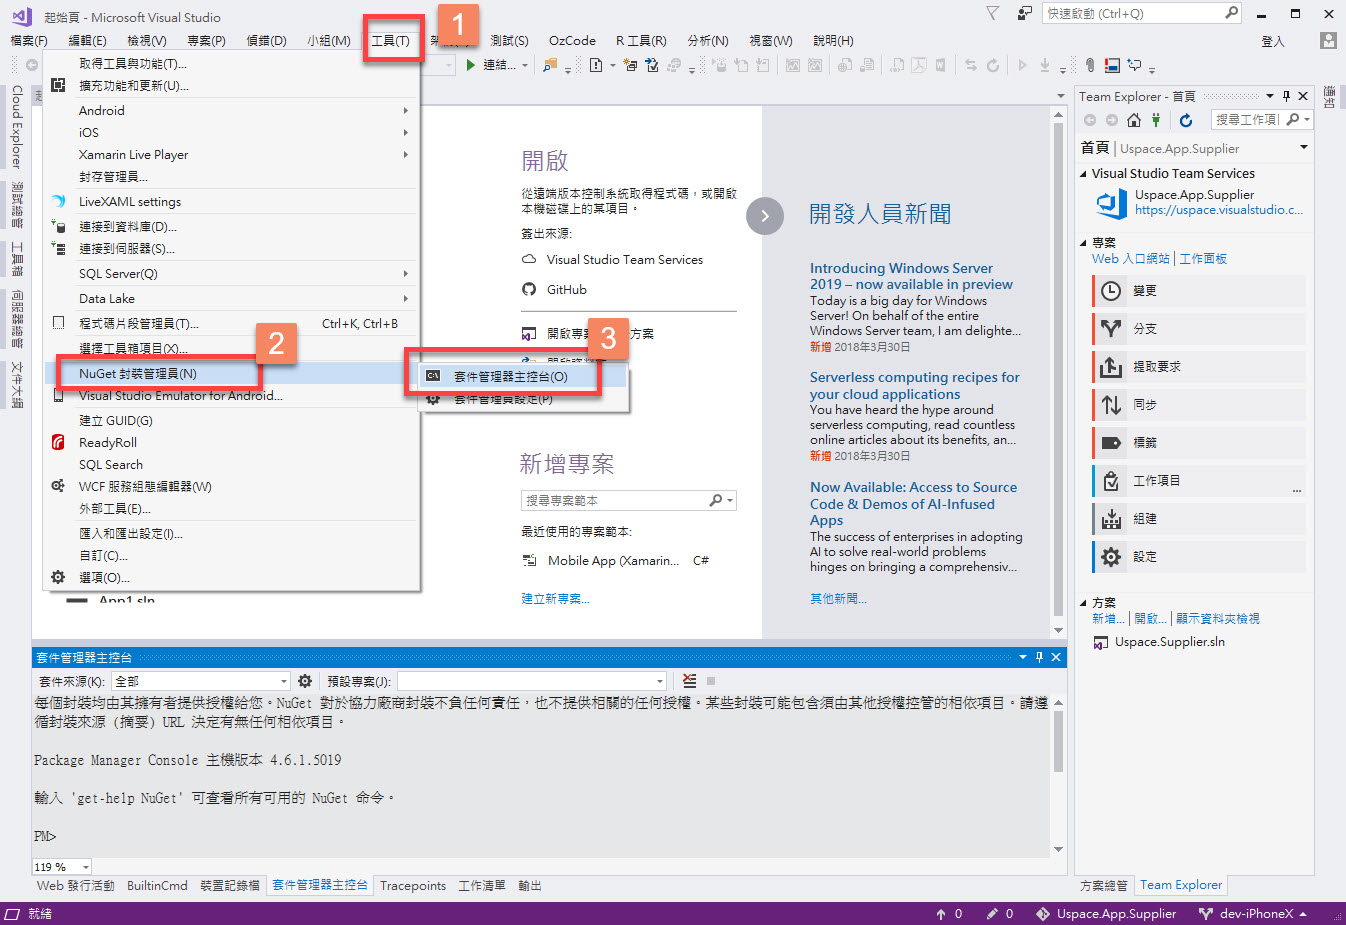Screen dimensions: 1346x925
Task: Open the project template search dropdown arrow
Action: point(731,500)
